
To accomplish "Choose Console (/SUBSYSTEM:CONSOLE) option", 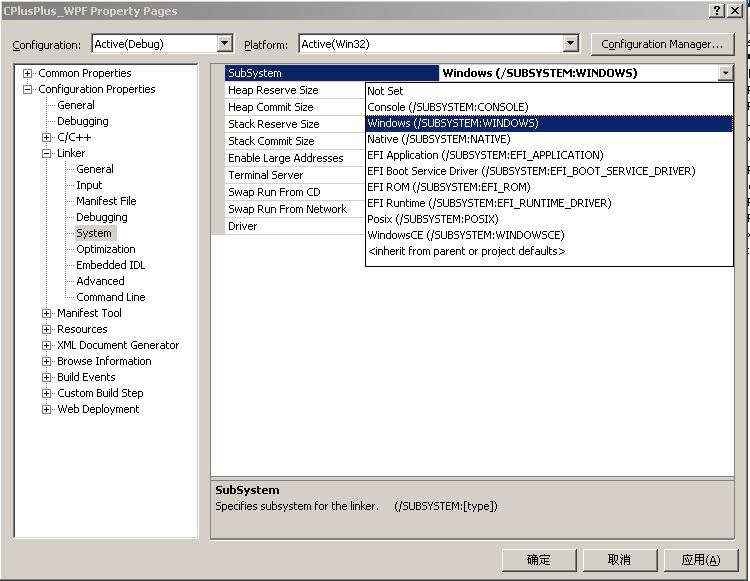I will [x=549, y=107].
